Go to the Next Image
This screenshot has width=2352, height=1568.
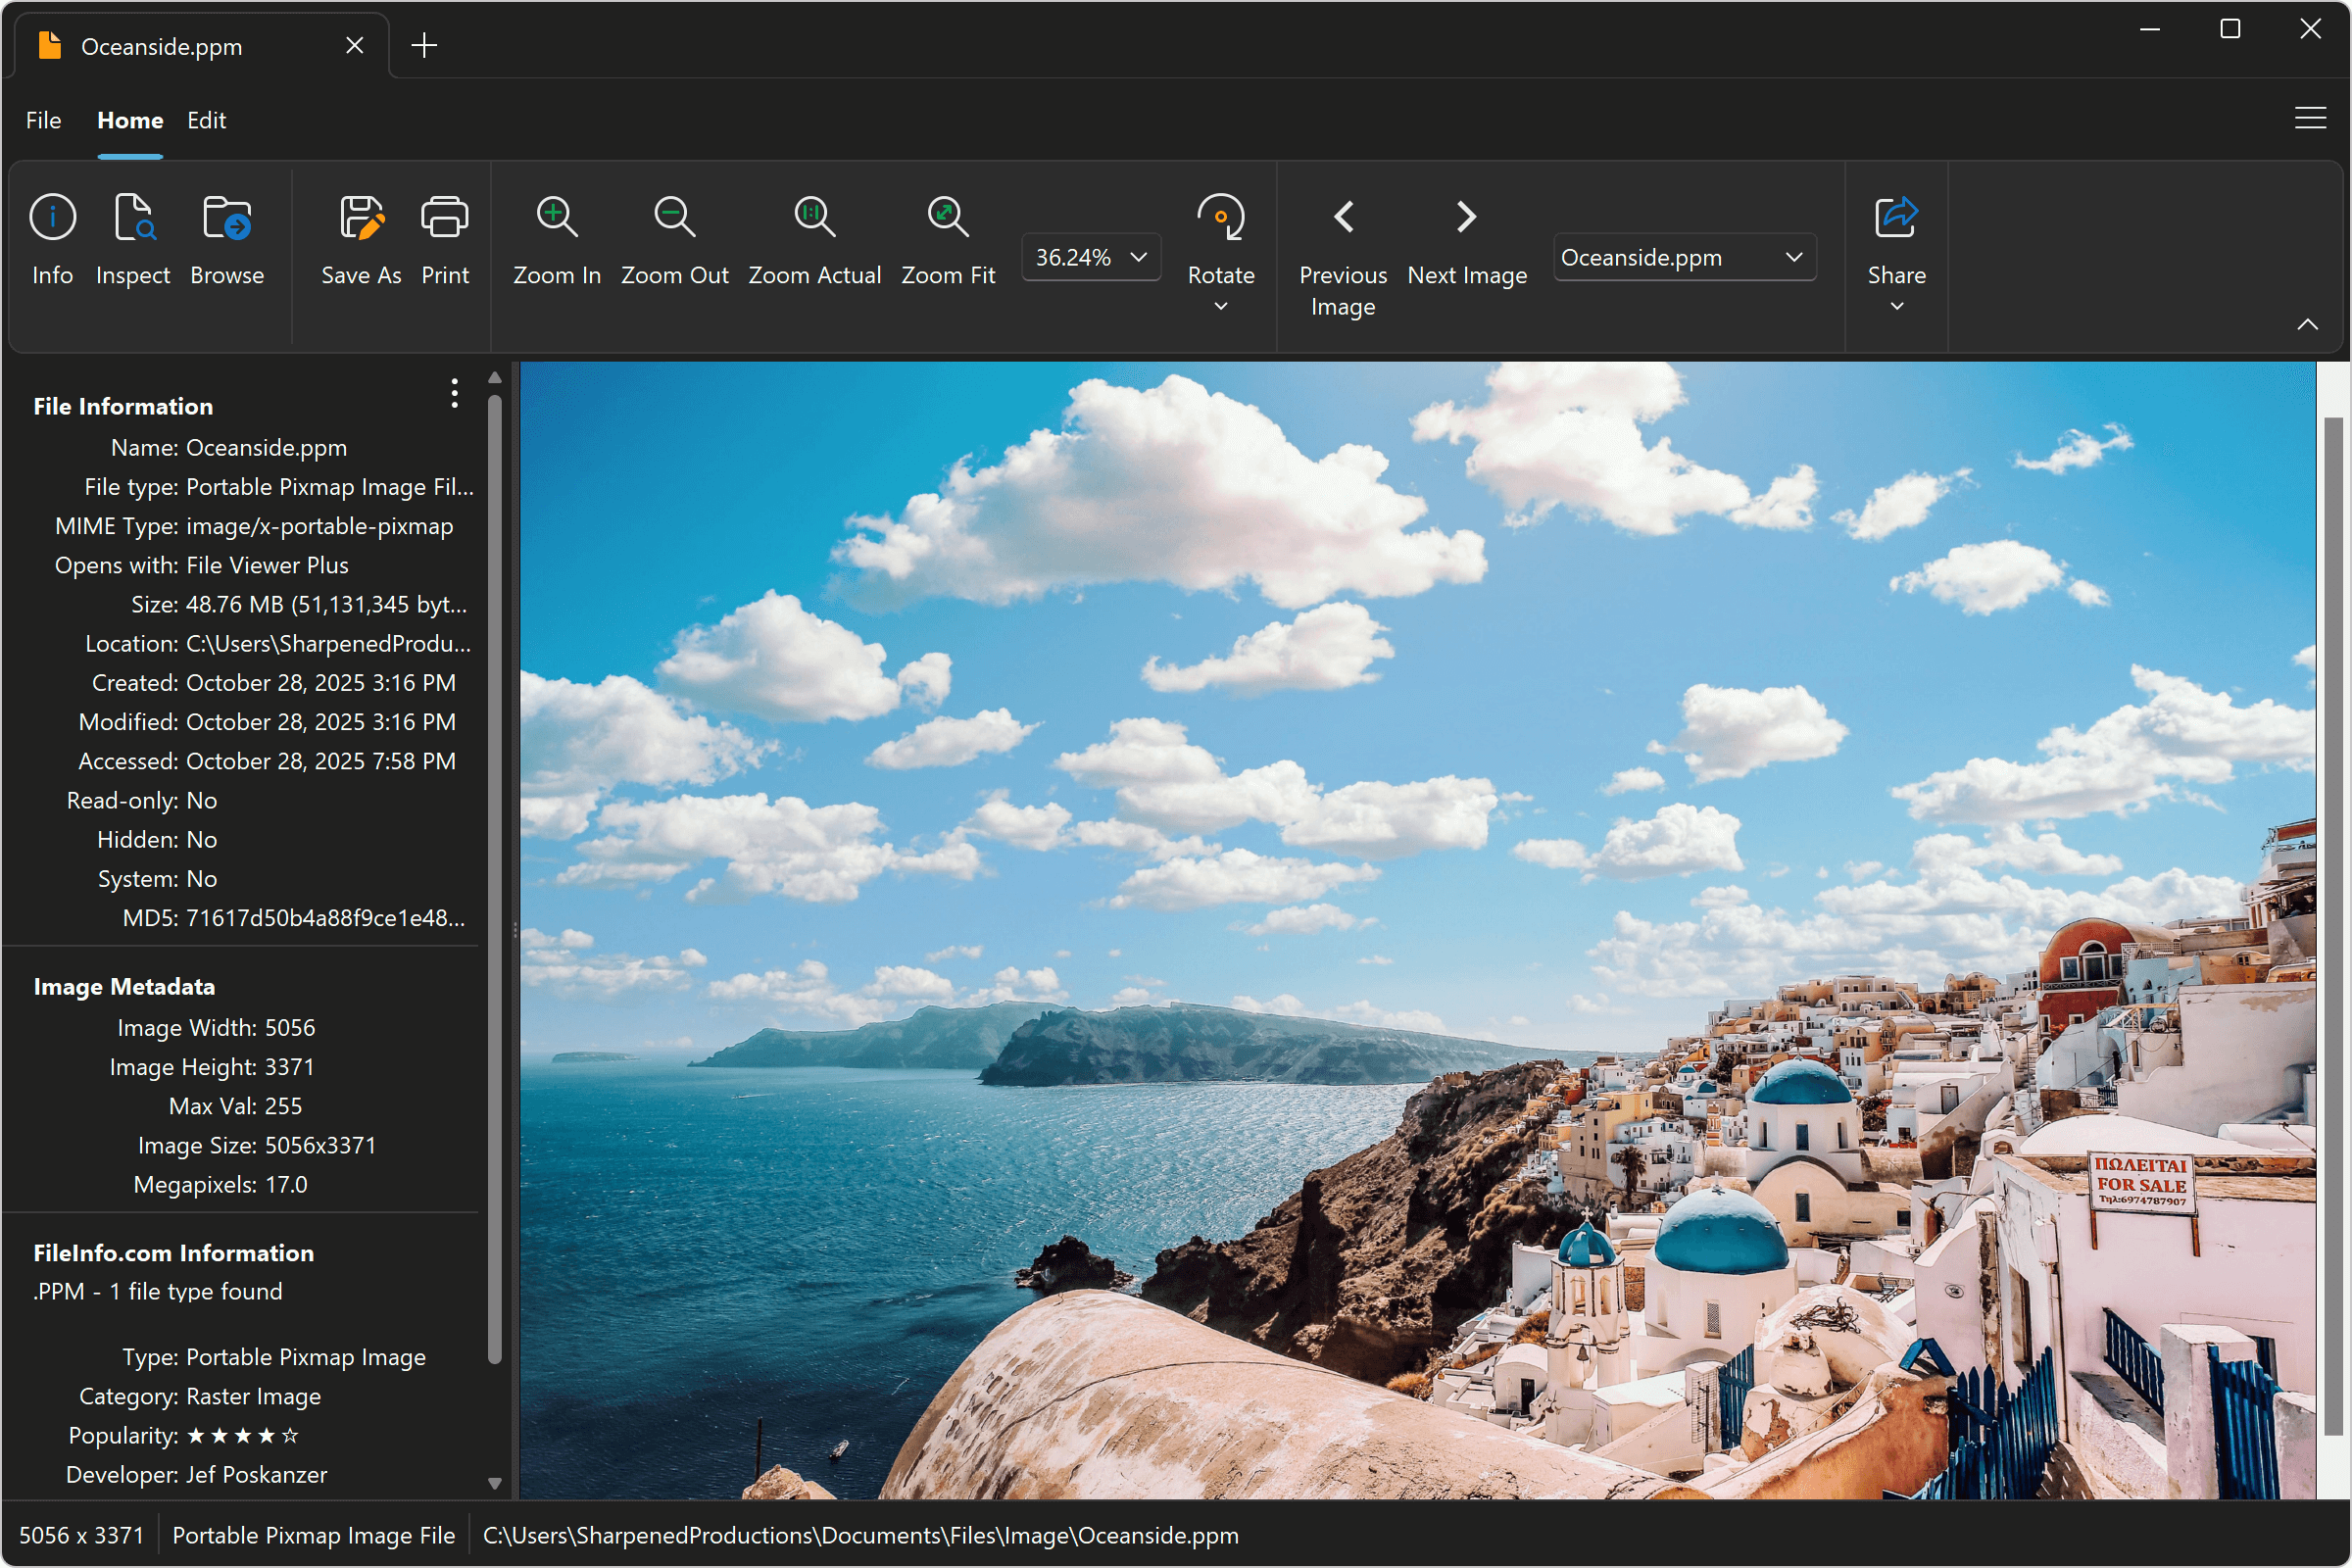pos(1464,216)
